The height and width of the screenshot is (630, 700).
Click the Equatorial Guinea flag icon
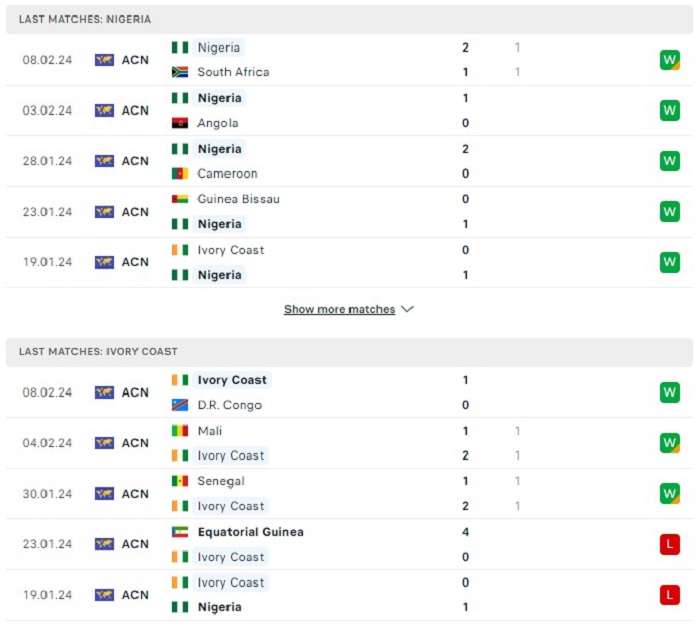(180, 532)
